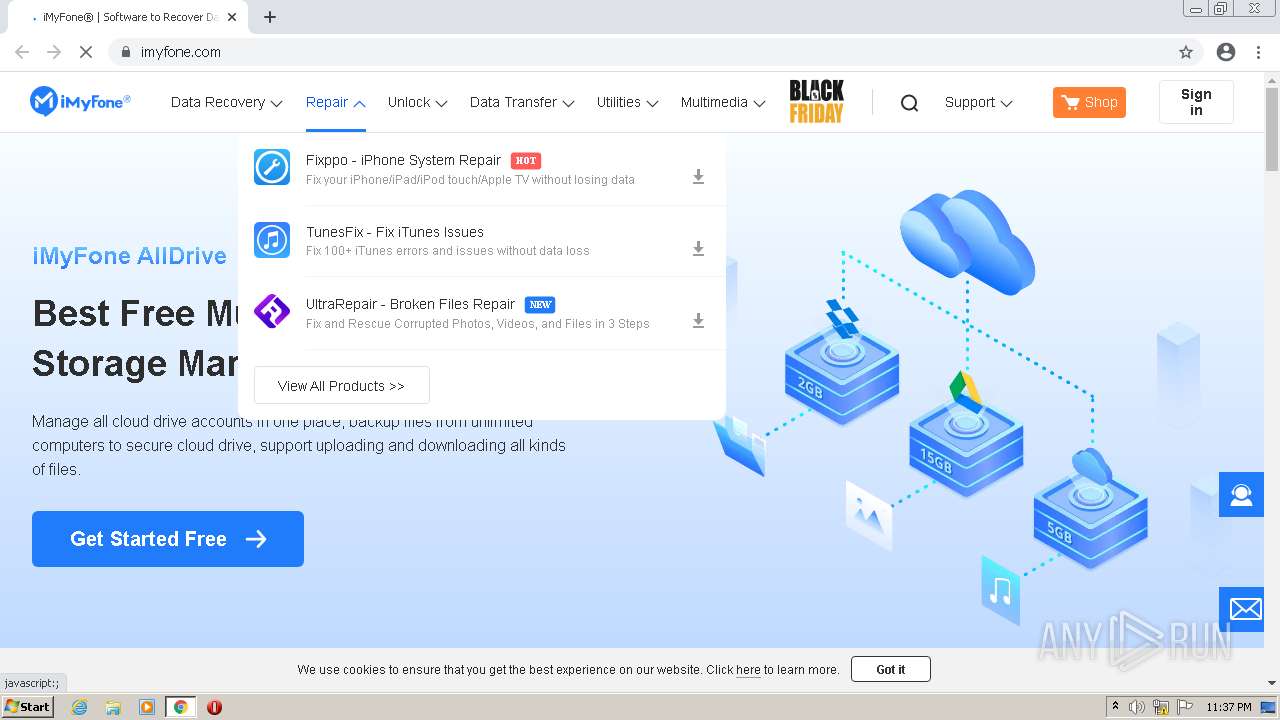Click the orange Shop button
Screen dimensions: 1280x720
1089,102
